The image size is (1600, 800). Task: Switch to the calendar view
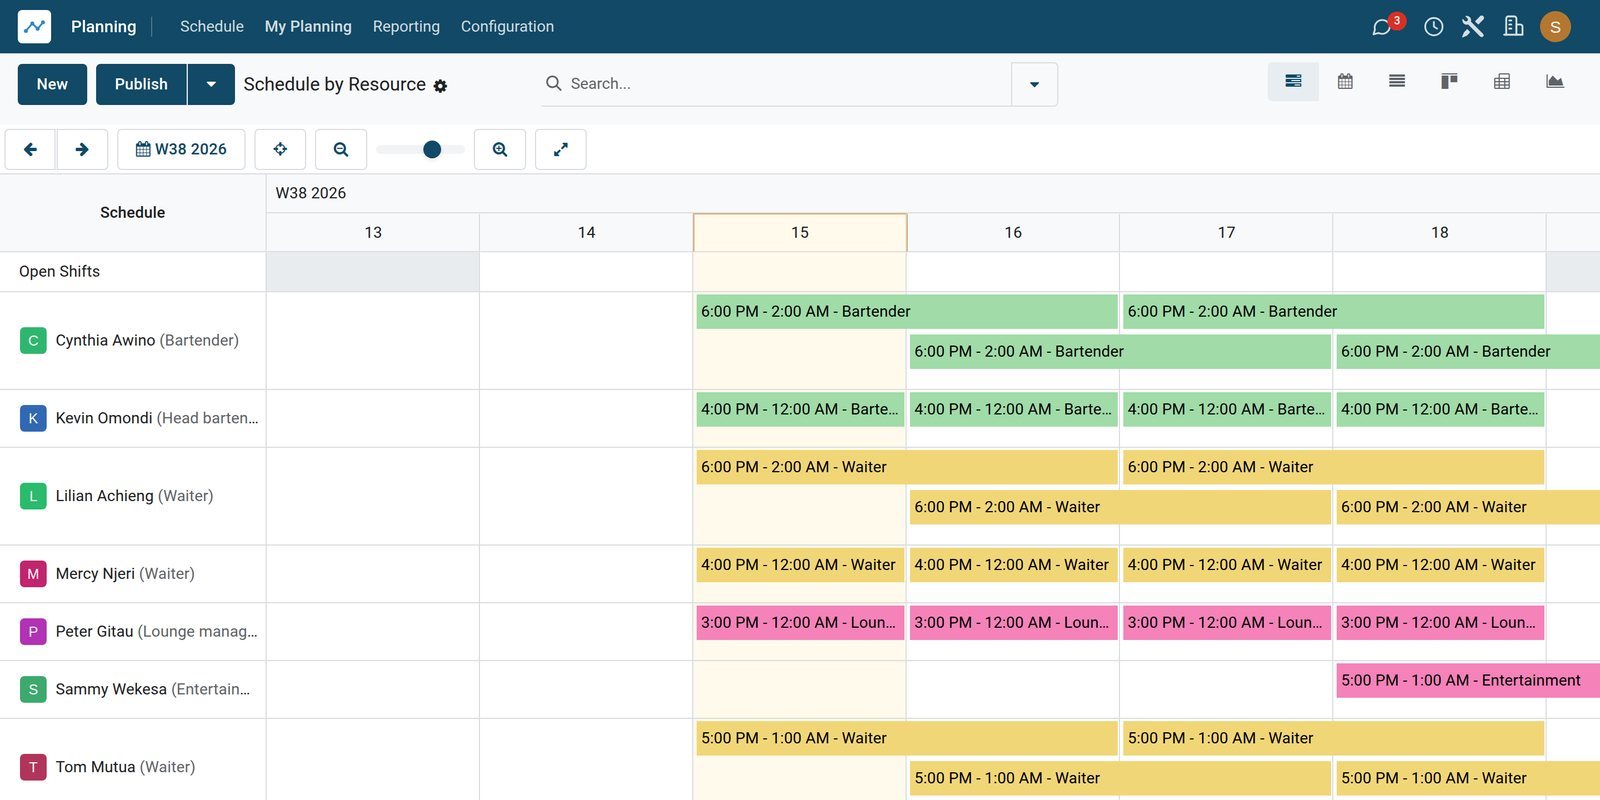(1345, 82)
